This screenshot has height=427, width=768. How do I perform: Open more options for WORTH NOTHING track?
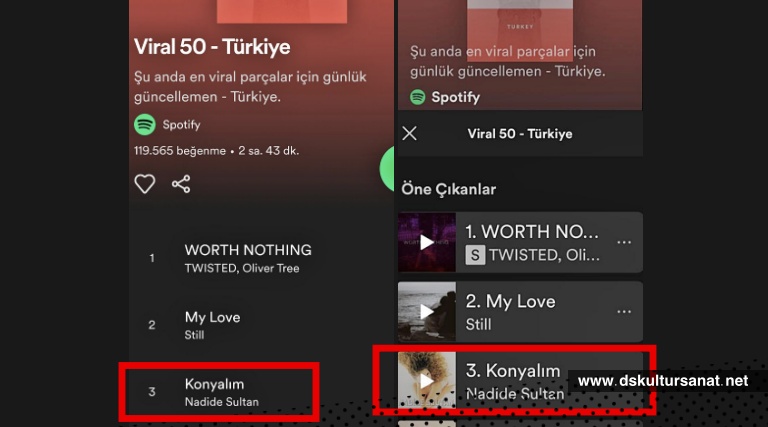(624, 242)
